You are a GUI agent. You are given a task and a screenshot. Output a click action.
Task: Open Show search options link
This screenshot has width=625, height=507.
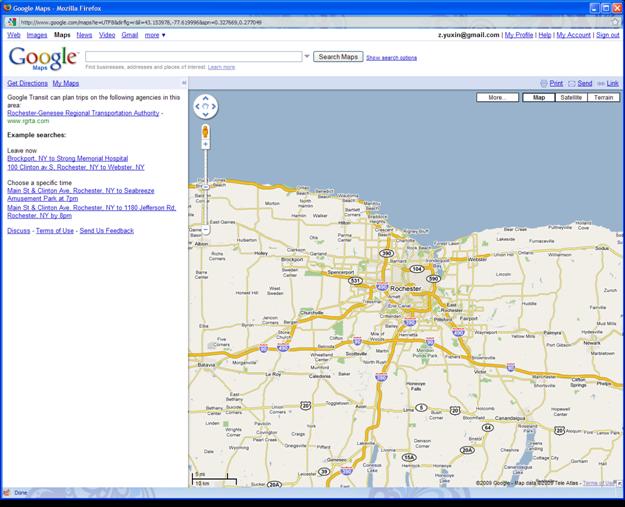[x=391, y=58]
